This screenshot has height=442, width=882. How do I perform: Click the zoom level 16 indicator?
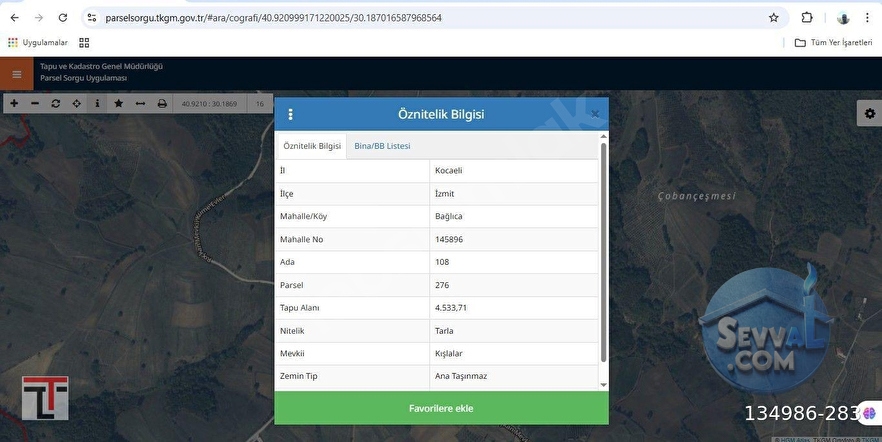259,103
